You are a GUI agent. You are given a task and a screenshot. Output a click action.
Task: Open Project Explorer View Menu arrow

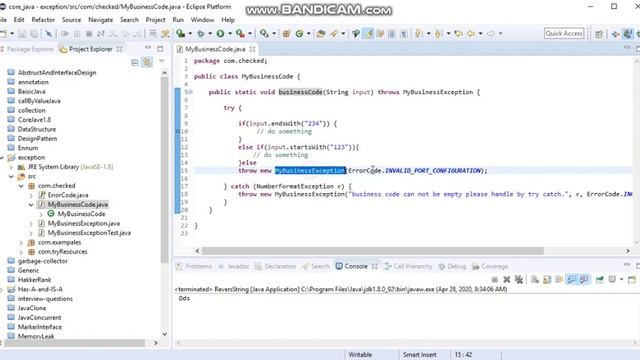click(162, 61)
